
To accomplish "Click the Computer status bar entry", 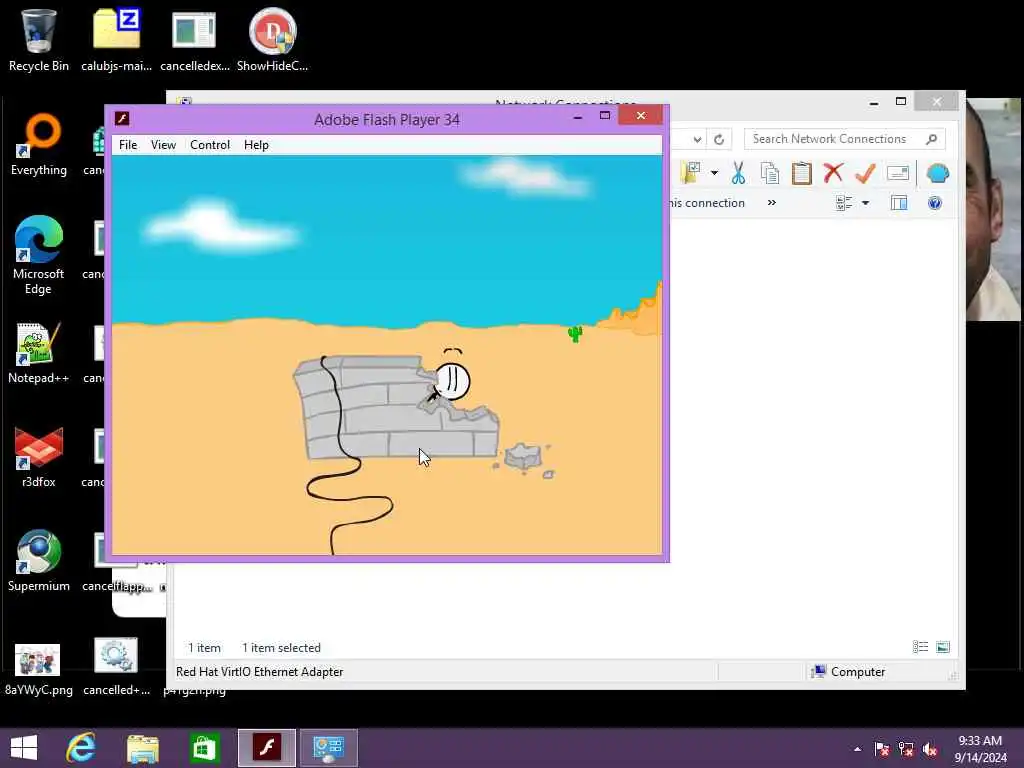I will [848, 672].
